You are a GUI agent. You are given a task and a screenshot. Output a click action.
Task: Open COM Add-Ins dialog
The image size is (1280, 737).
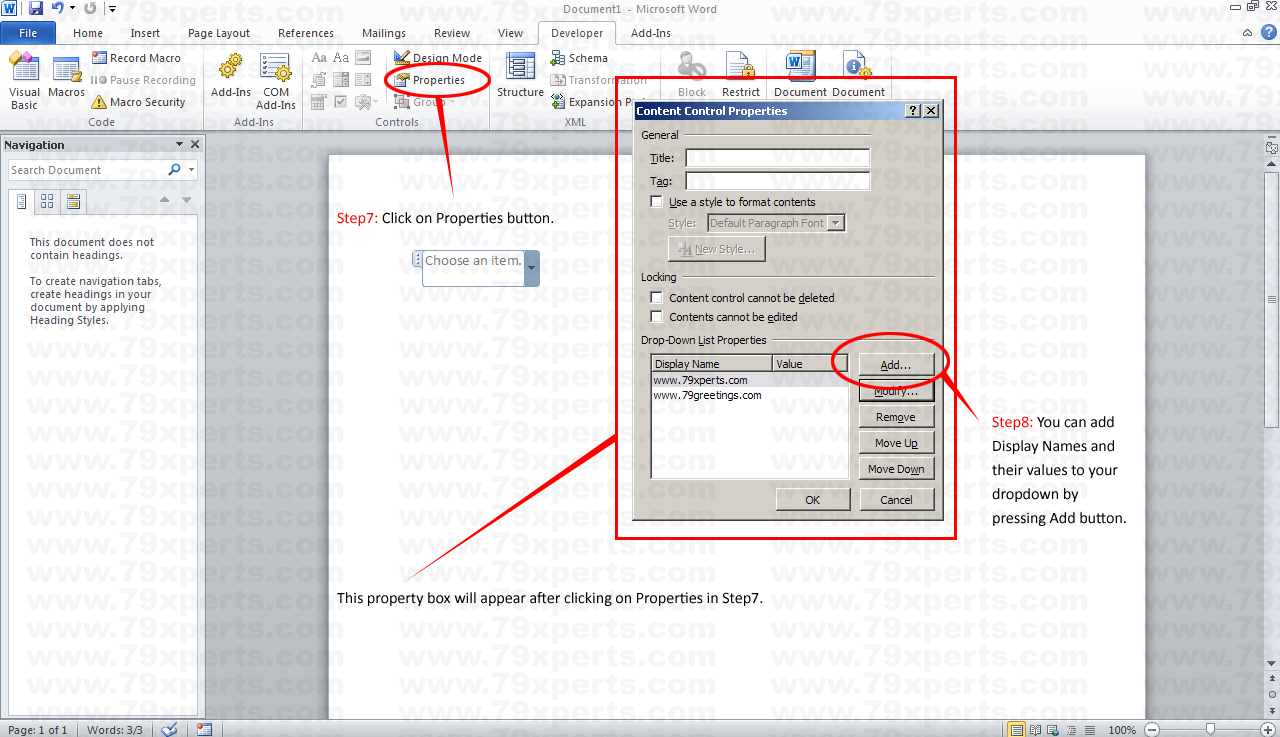pyautogui.click(x=275, y=81)
